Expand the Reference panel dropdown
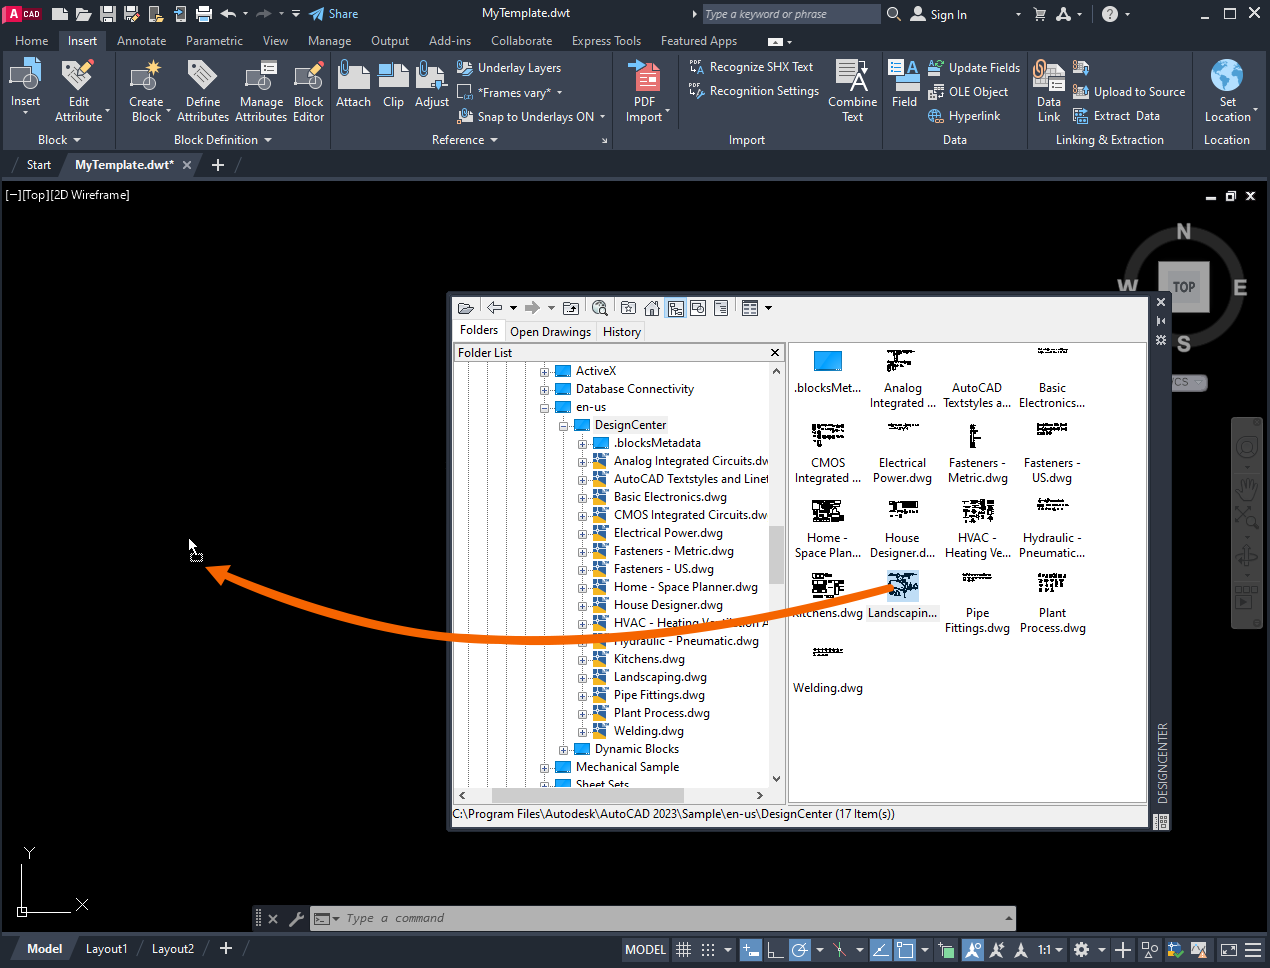The image size is (1270, 968). click(x=464, y=140)
